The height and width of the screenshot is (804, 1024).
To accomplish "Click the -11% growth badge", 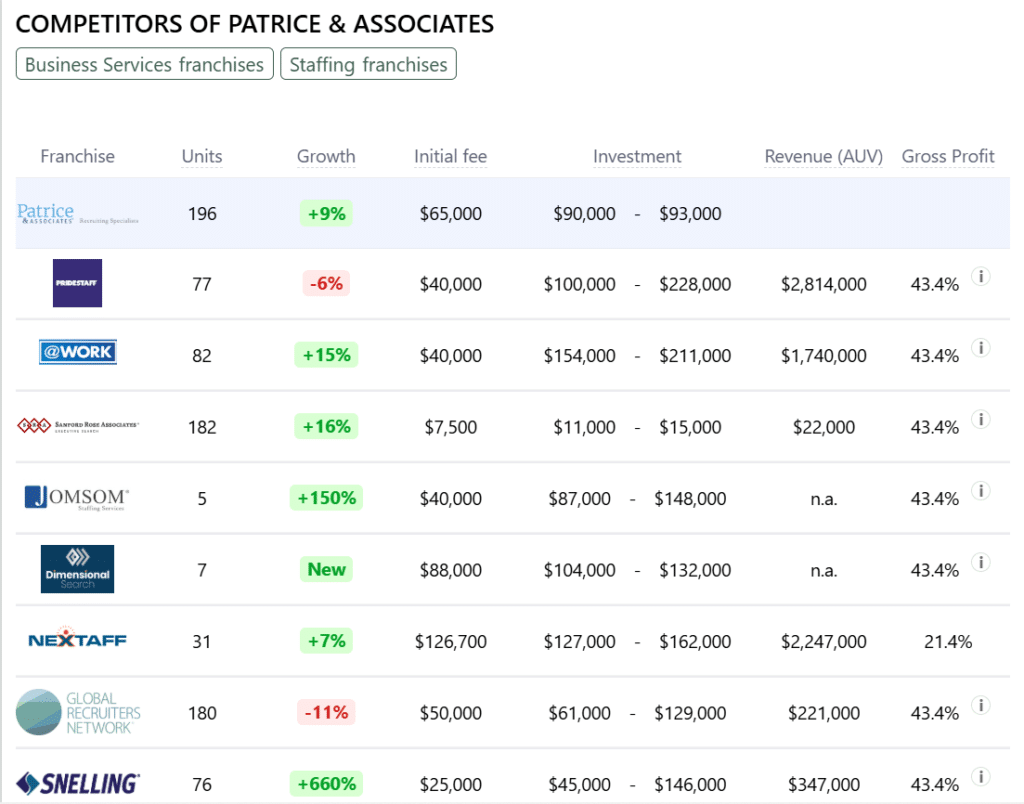I will point(326,712).
